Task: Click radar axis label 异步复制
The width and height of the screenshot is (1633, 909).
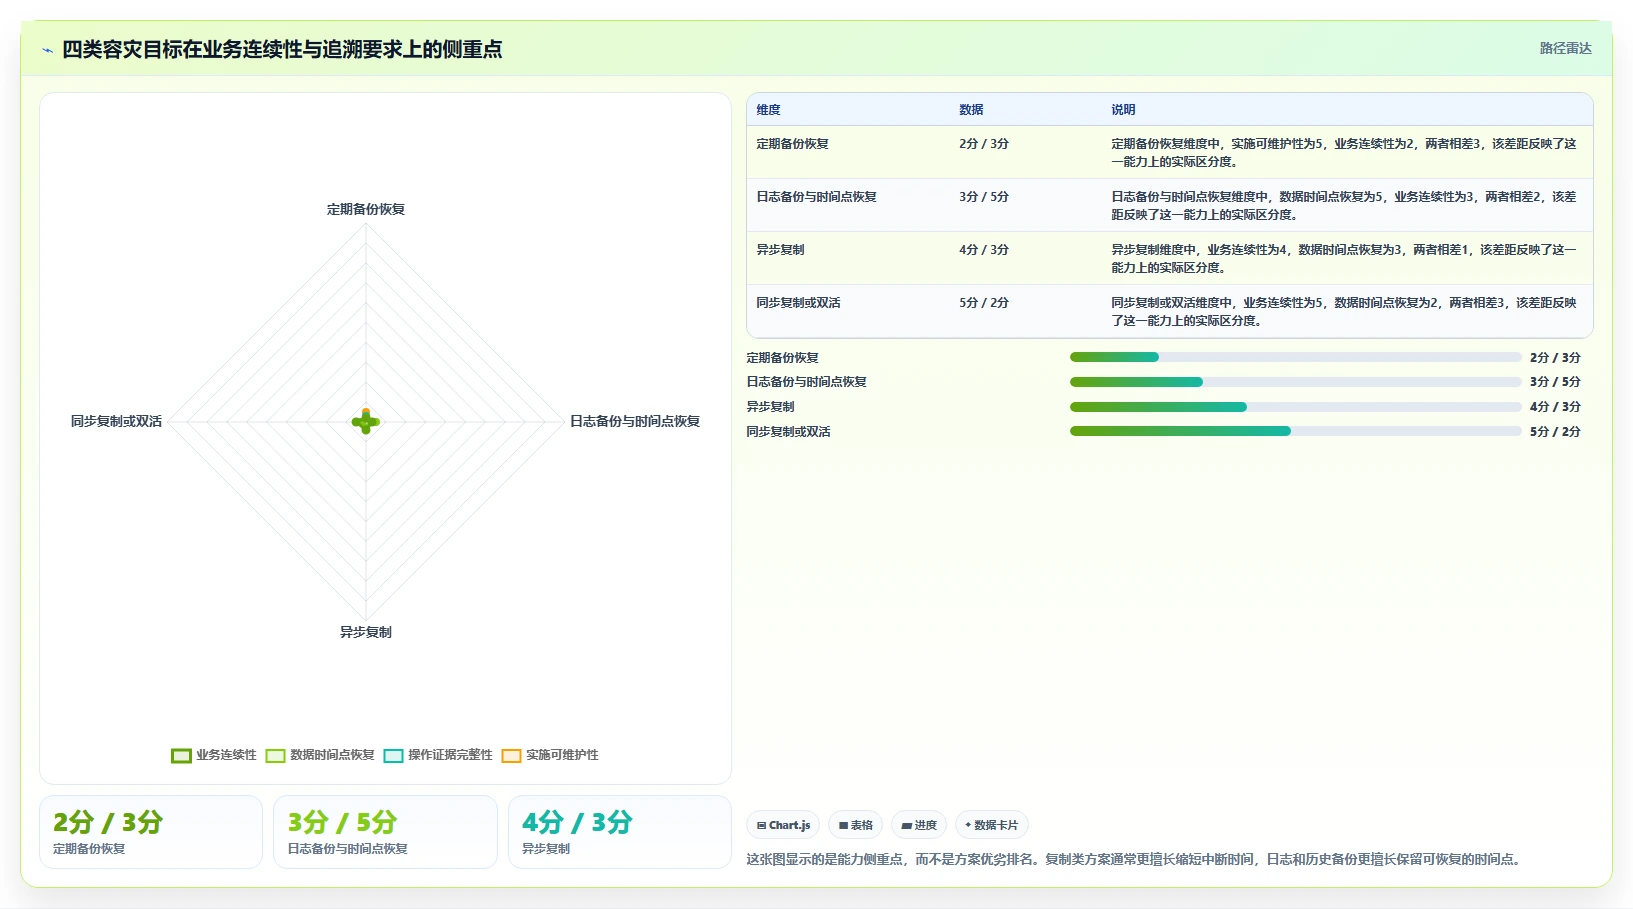Action: tap(366, 632)
